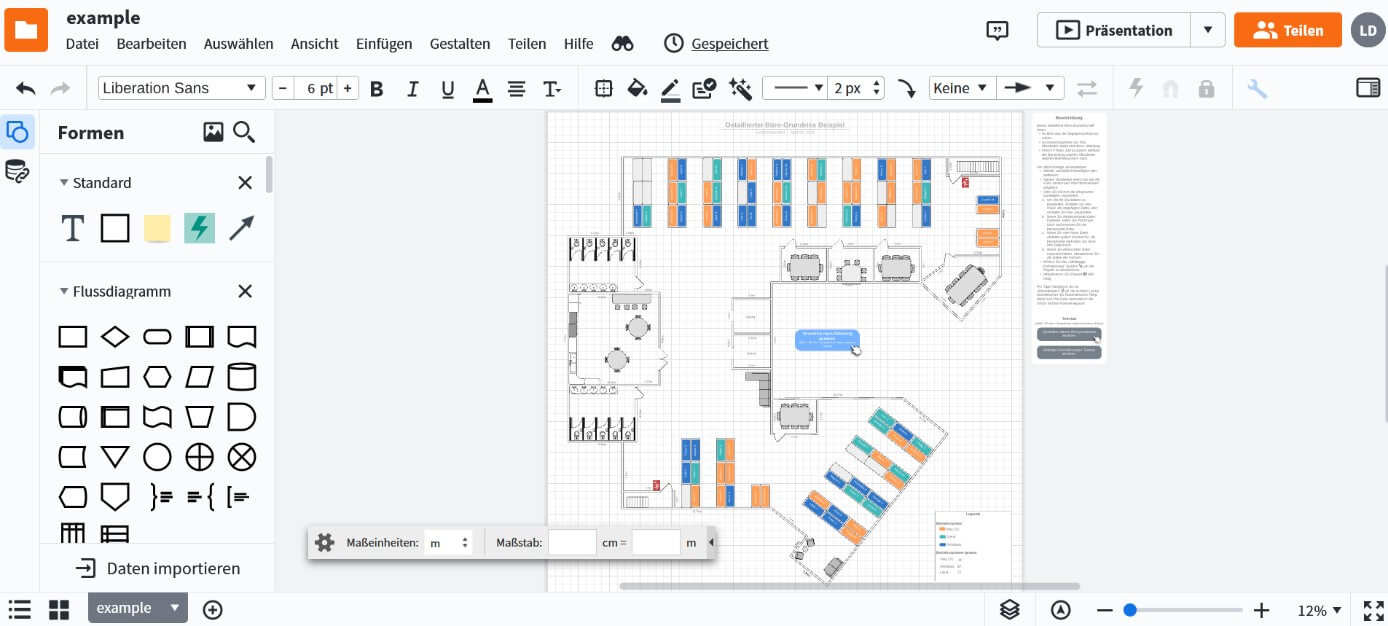Image resolution: width=1388 pixels, height=626 pixels.
Task: Click the lock icon in toolbar
Action: pyautogui.click(x=1206, y=89)
